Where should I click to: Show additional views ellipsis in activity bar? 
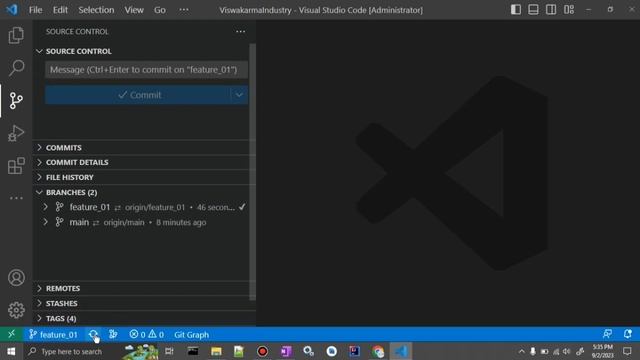pos(16,198)
